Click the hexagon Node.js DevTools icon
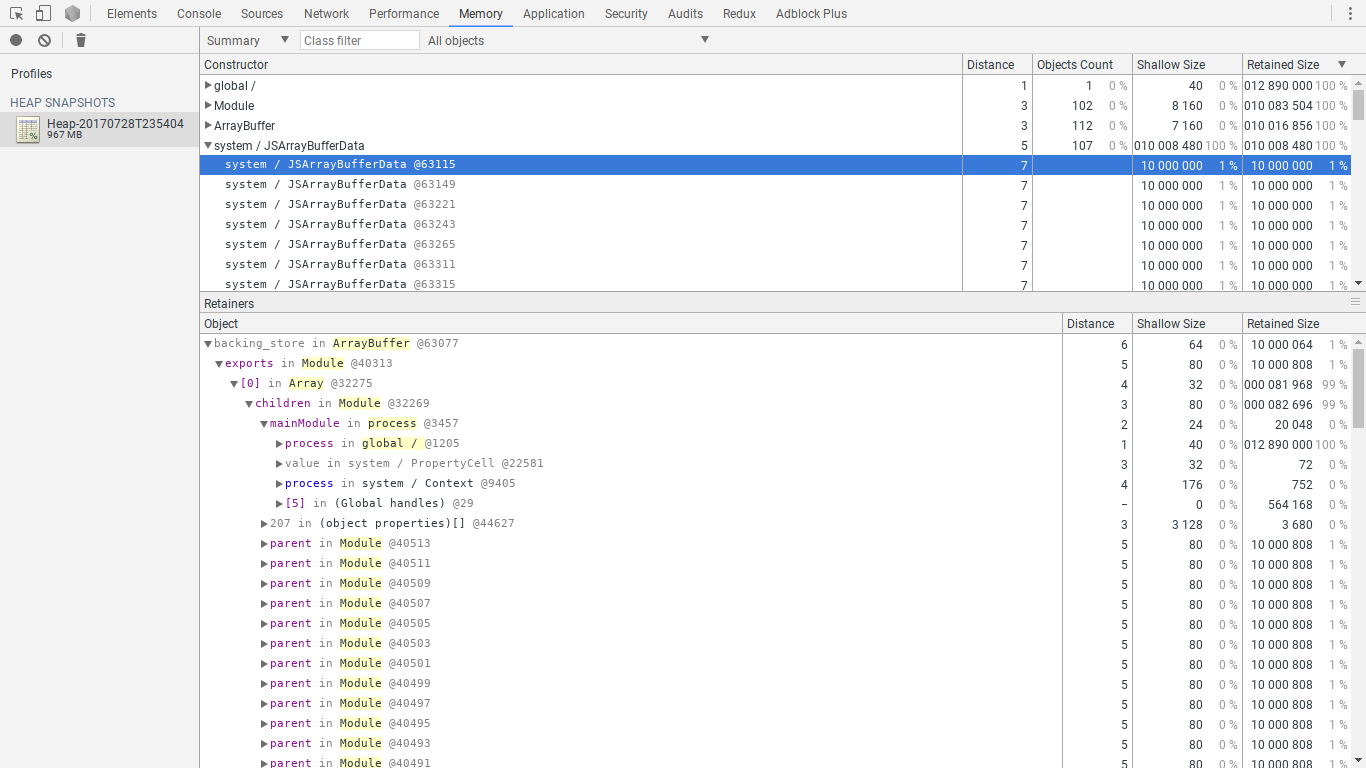 72,13
